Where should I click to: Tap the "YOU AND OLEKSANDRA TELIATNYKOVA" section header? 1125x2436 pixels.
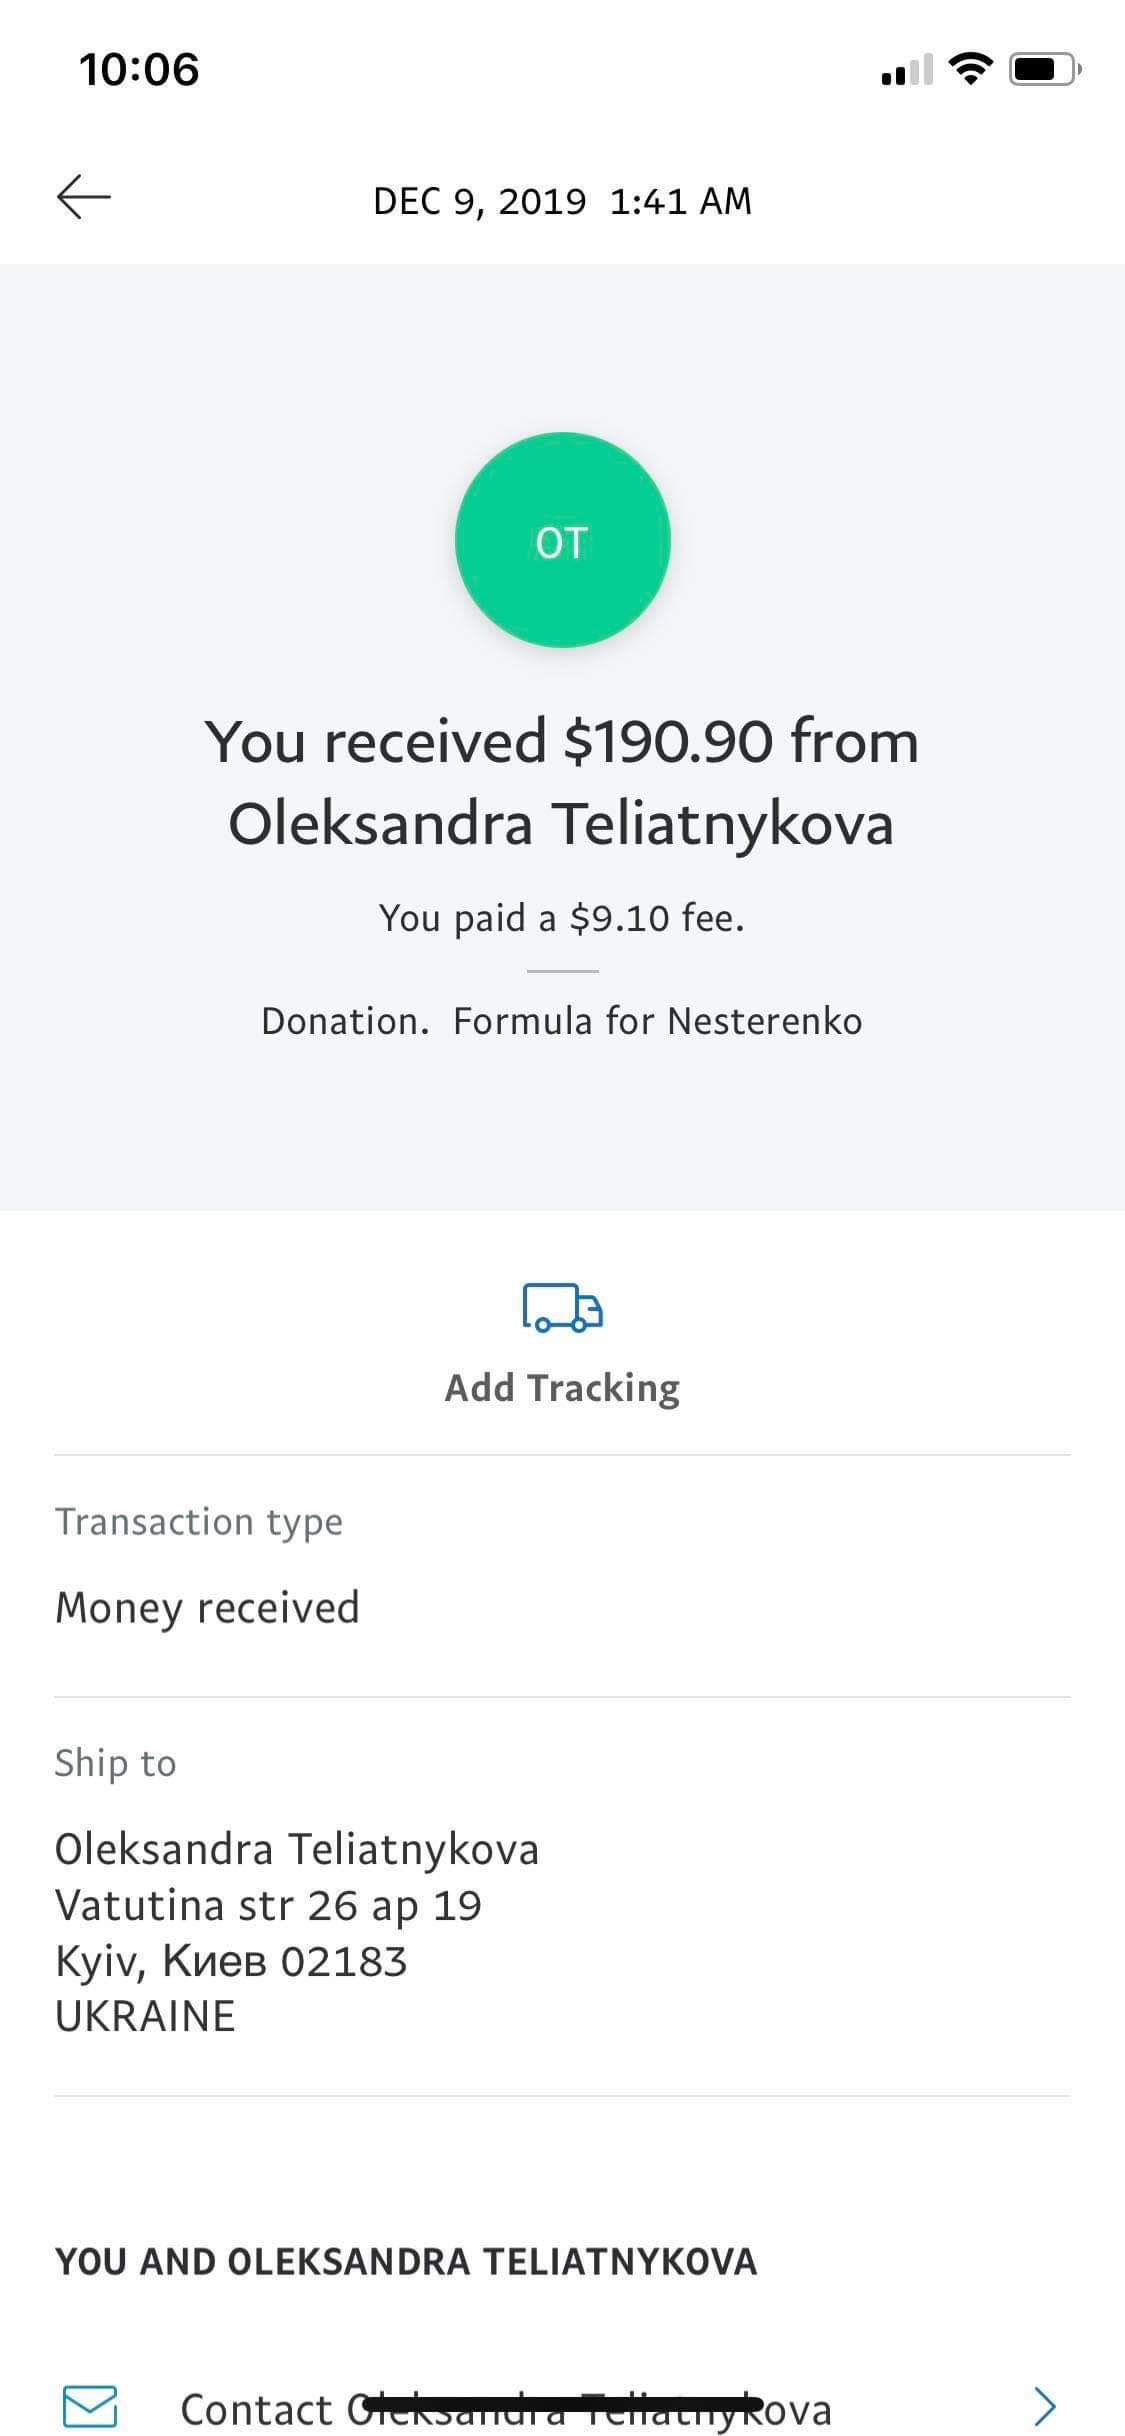406,2261
